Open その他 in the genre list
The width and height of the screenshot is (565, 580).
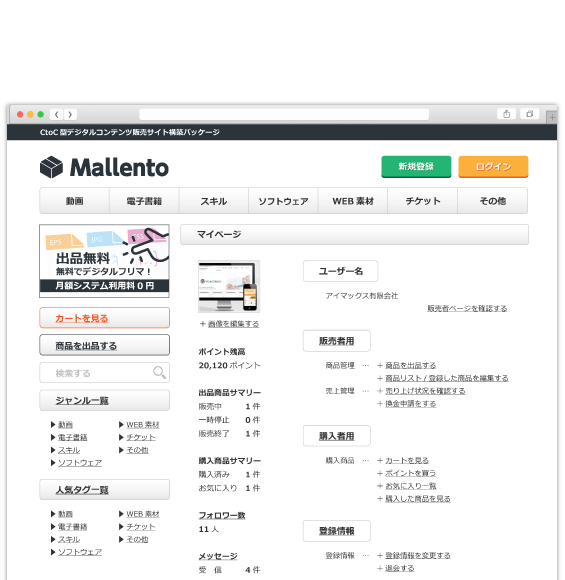[137, 450]
